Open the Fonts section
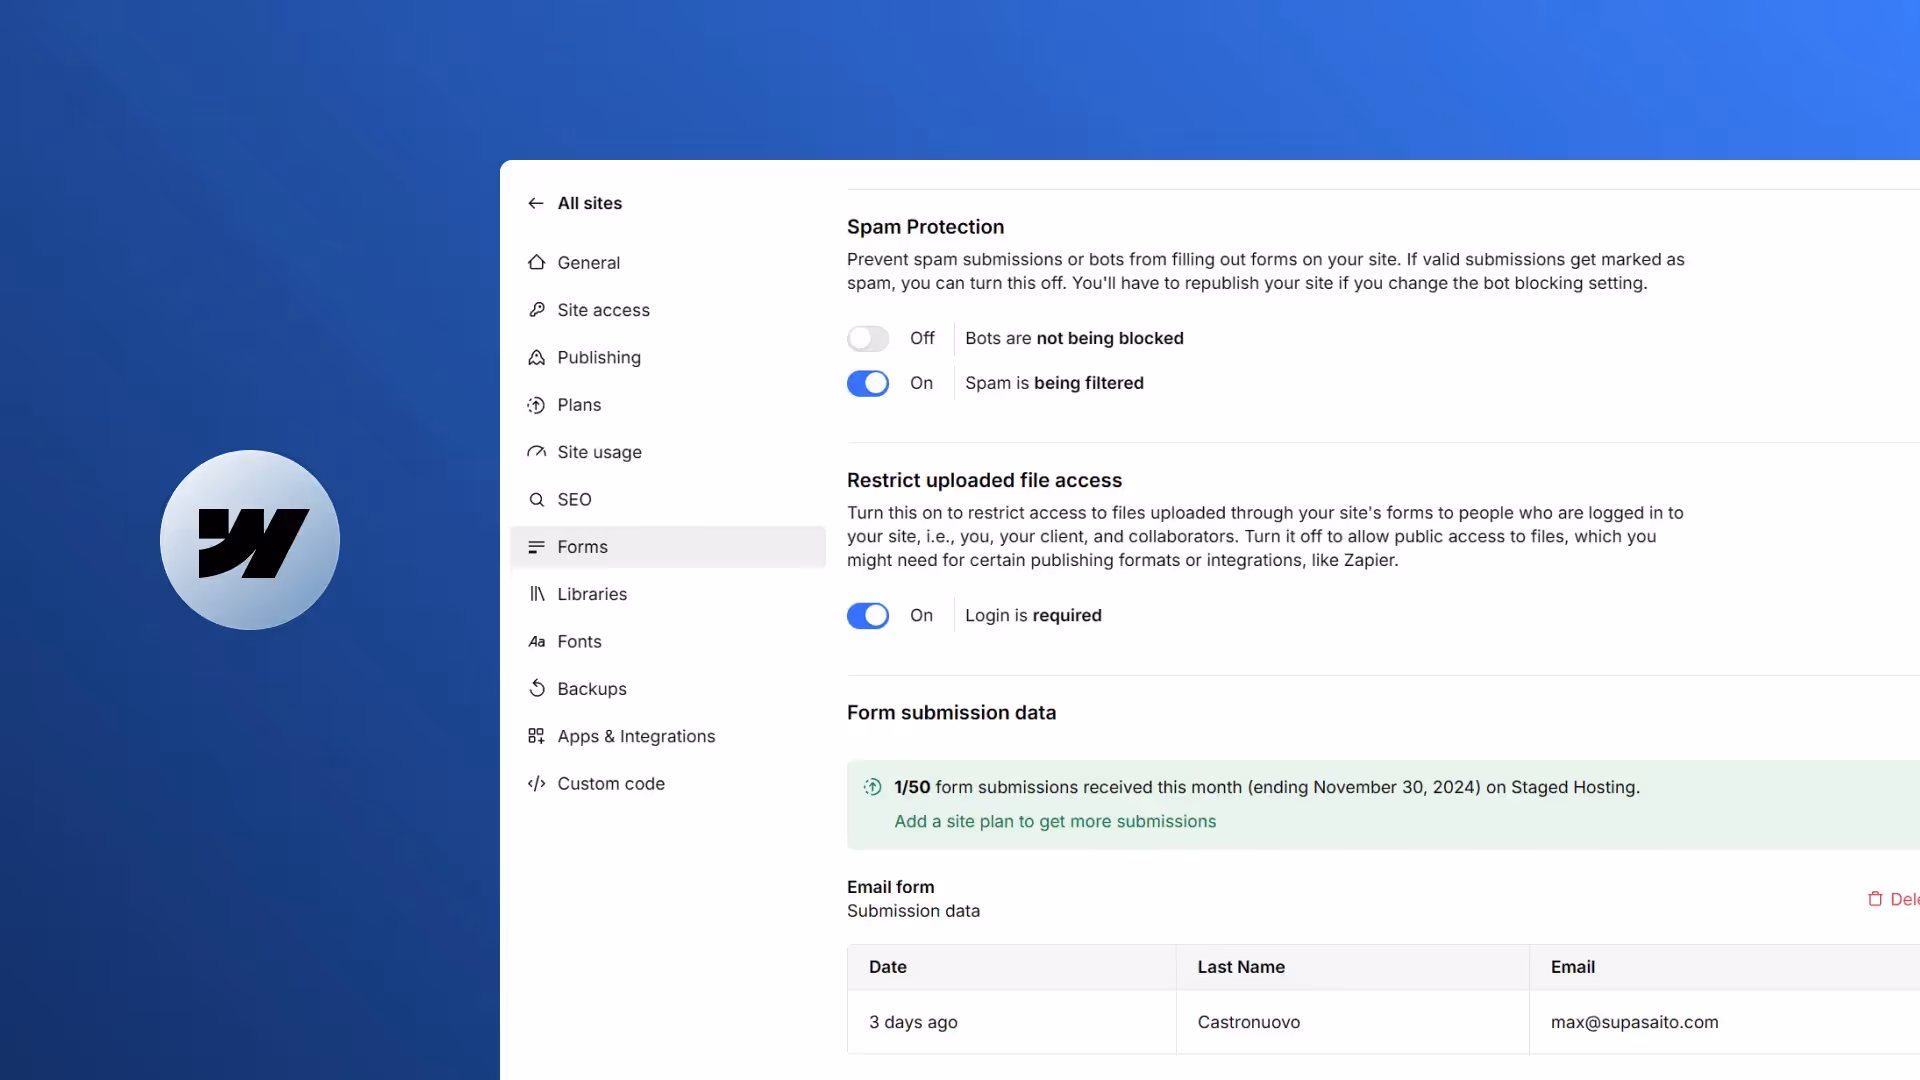The image size is (1920, 1080). coord(579,641)
